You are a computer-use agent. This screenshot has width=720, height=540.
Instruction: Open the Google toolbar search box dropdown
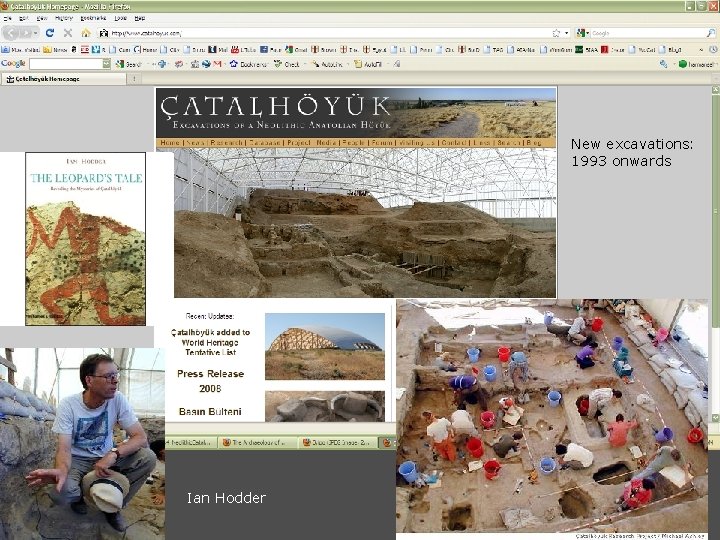(x=107, y=64)
